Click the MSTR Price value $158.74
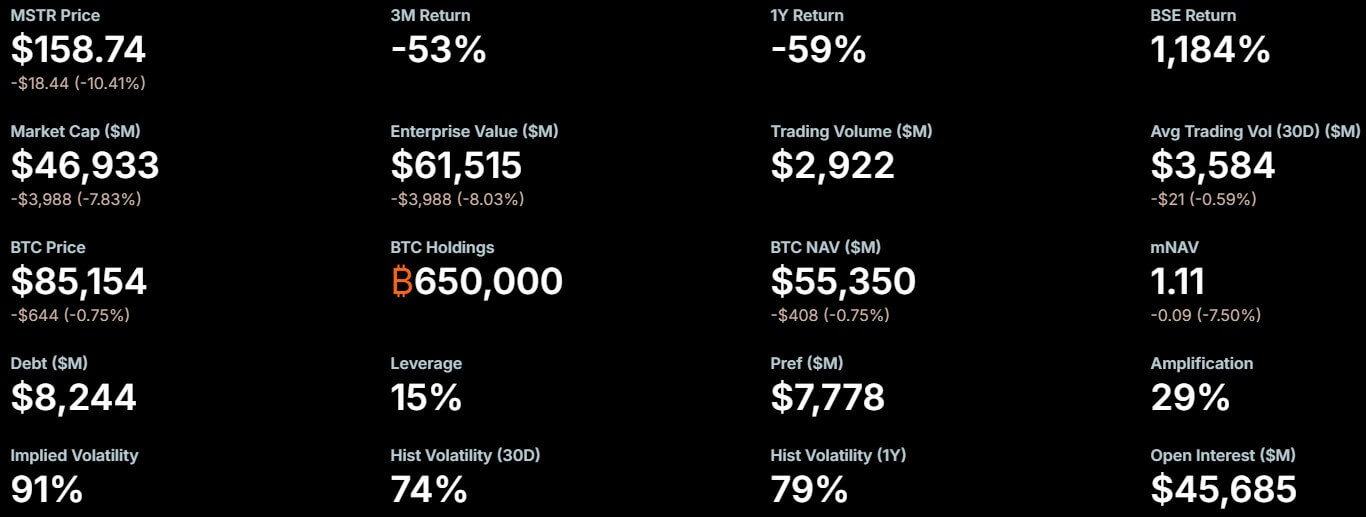 (78, 50)
